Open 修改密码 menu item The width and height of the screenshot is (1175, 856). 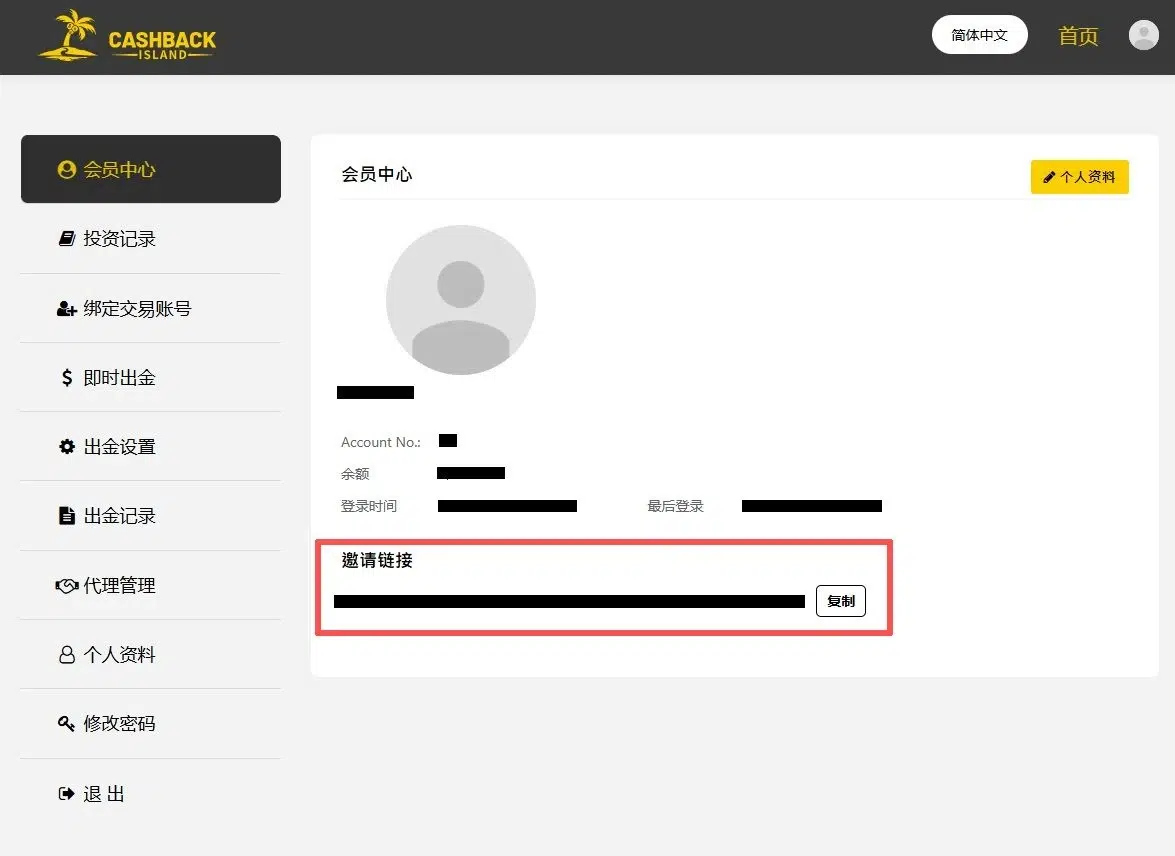(x=151, y=723)
